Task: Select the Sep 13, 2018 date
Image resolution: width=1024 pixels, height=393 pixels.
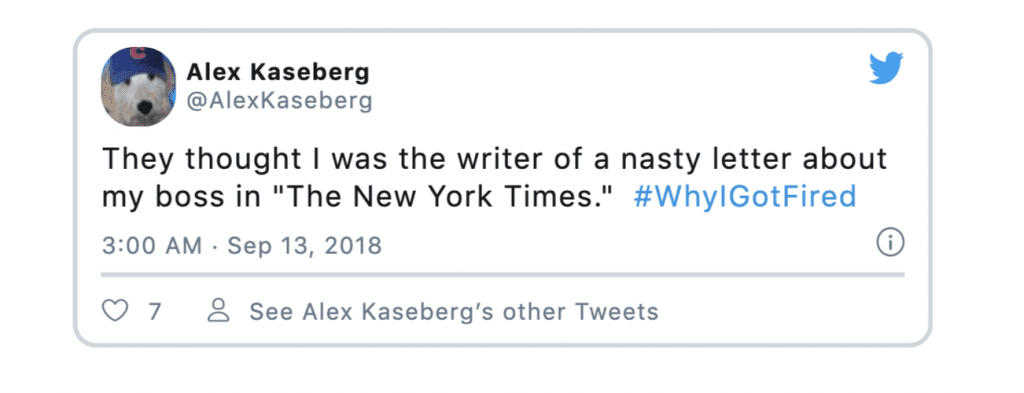Action: (x=304, y=246)
